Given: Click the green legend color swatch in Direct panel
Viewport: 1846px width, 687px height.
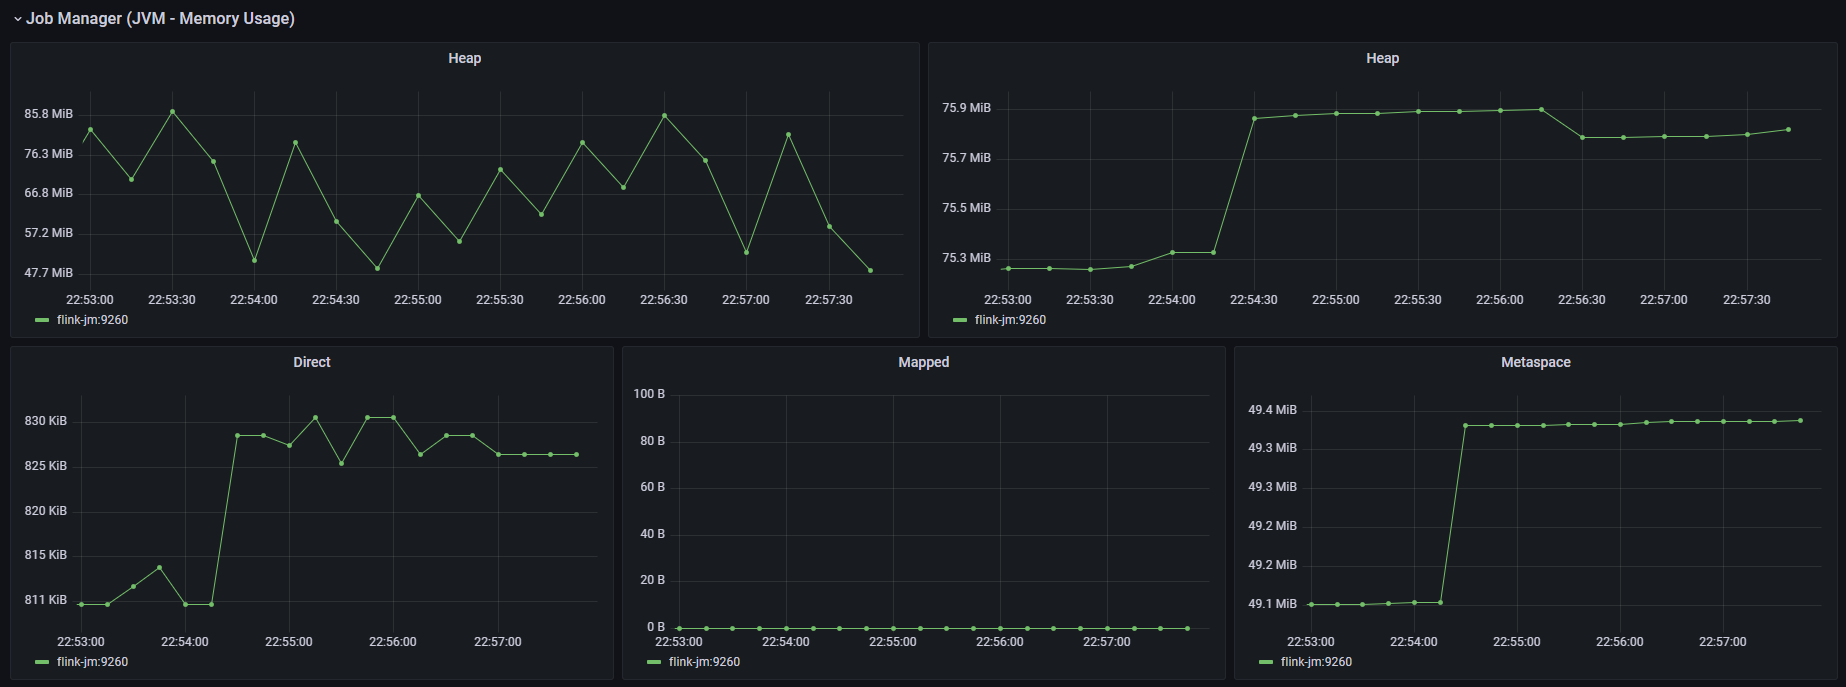Looking at the screenshot, I should tap(42, 662).
